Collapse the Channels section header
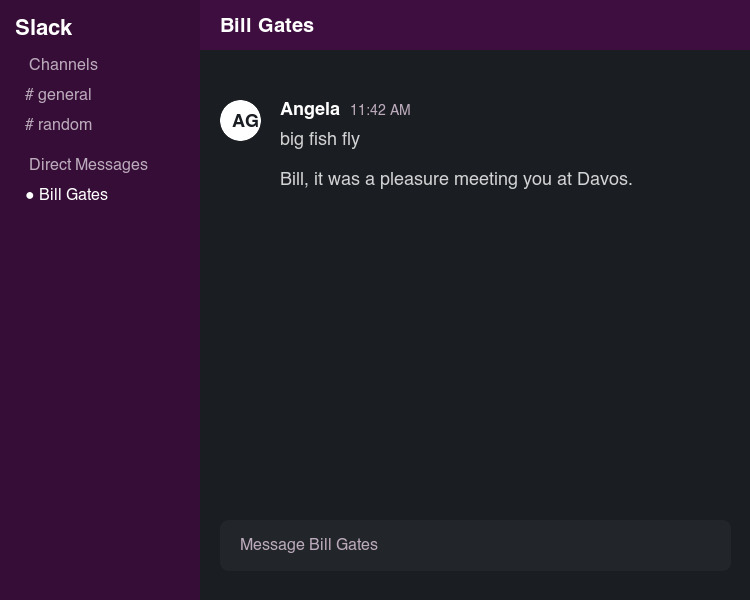This screenshot has width=750, height=600. (x=63, y=65)
